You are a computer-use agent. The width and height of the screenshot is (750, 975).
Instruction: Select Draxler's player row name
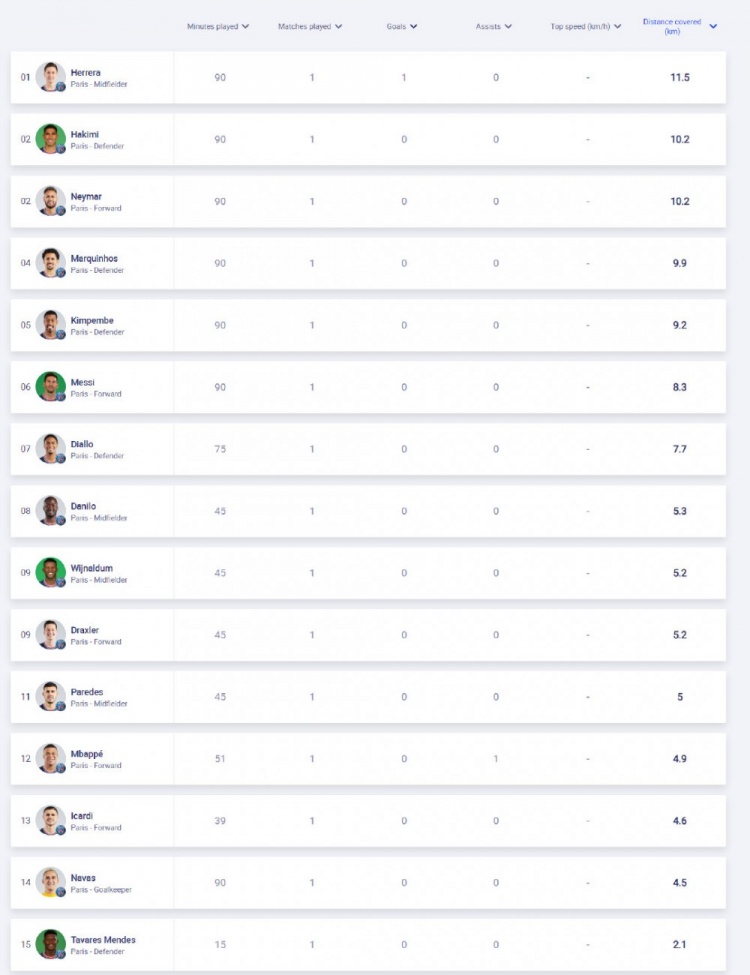pyautogui.click(x=85, y=630)
